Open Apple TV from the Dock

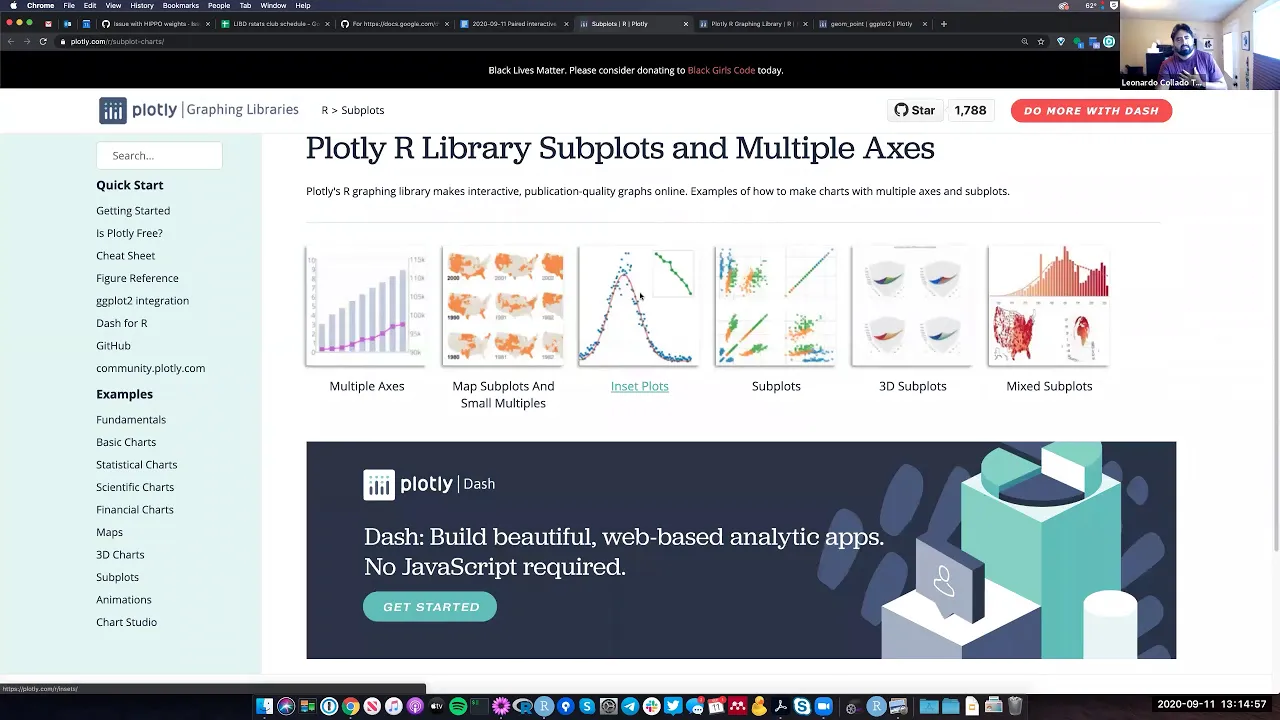[436, 706]
